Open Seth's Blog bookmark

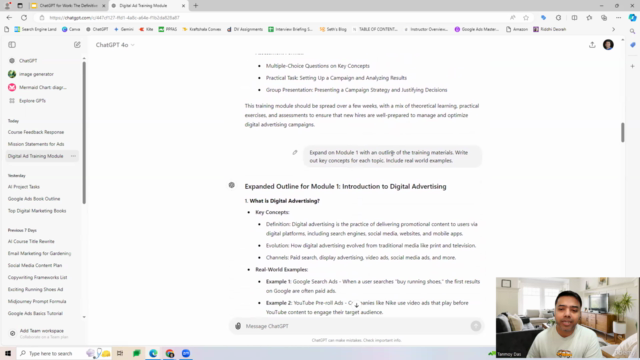coord(333,29)
